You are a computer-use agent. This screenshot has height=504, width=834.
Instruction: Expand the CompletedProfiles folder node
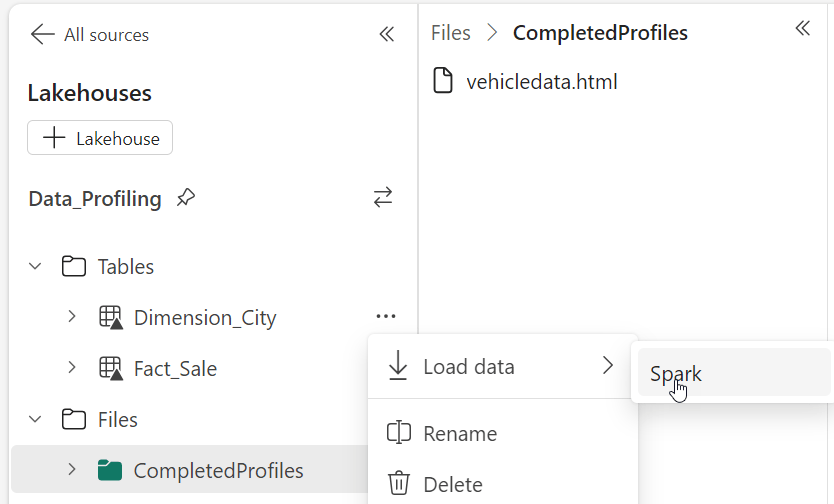click(72, 470)
